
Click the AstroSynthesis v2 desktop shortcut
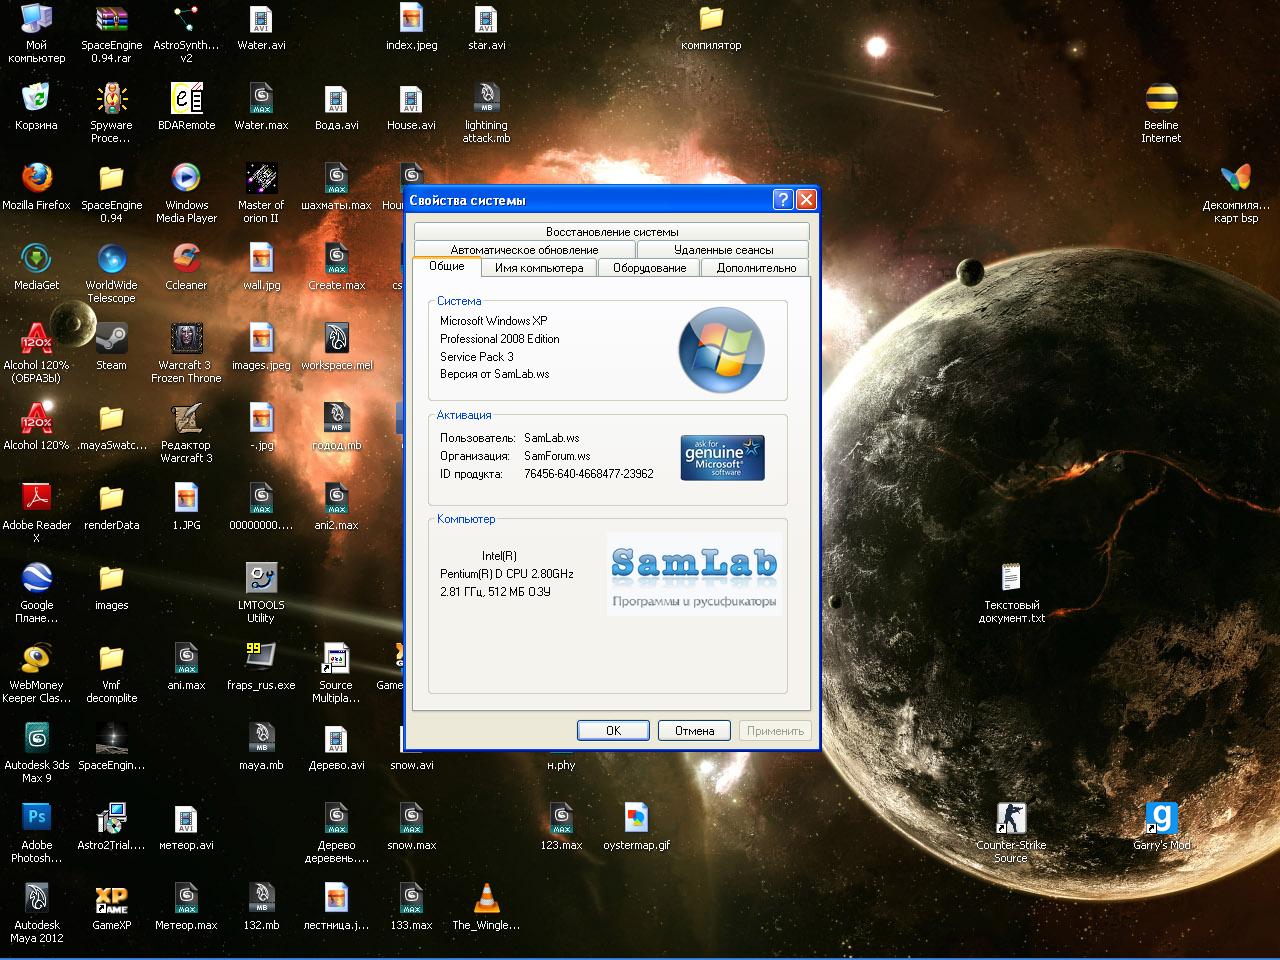tap(186, 19)
